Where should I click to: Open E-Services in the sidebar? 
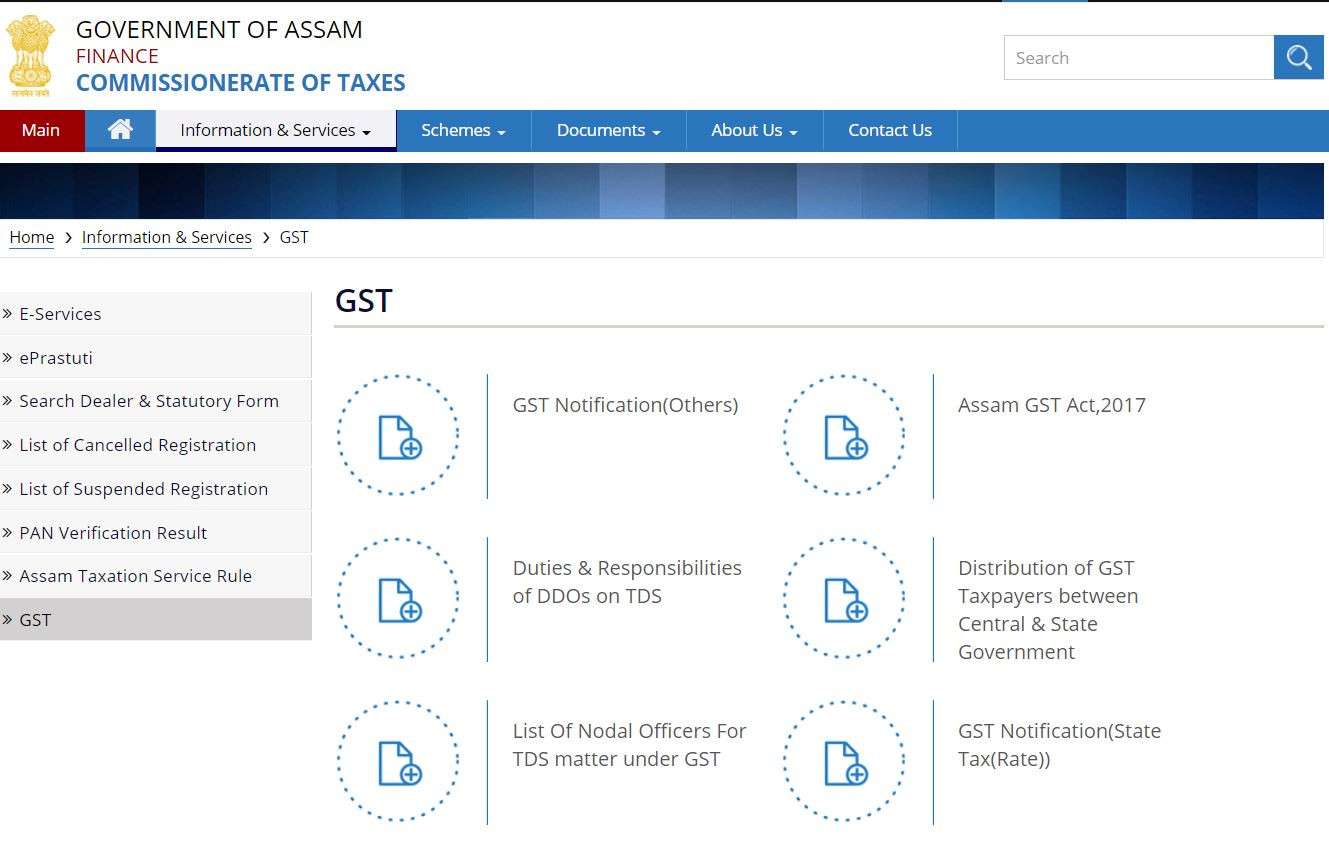pos(60,314)
